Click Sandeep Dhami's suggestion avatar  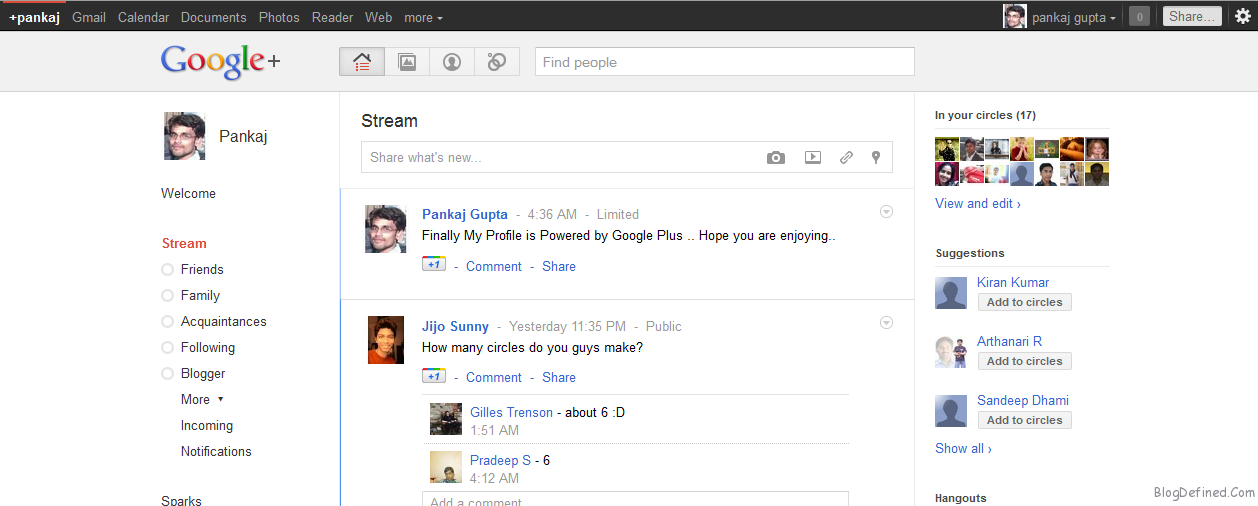click(x=951, y=411)
